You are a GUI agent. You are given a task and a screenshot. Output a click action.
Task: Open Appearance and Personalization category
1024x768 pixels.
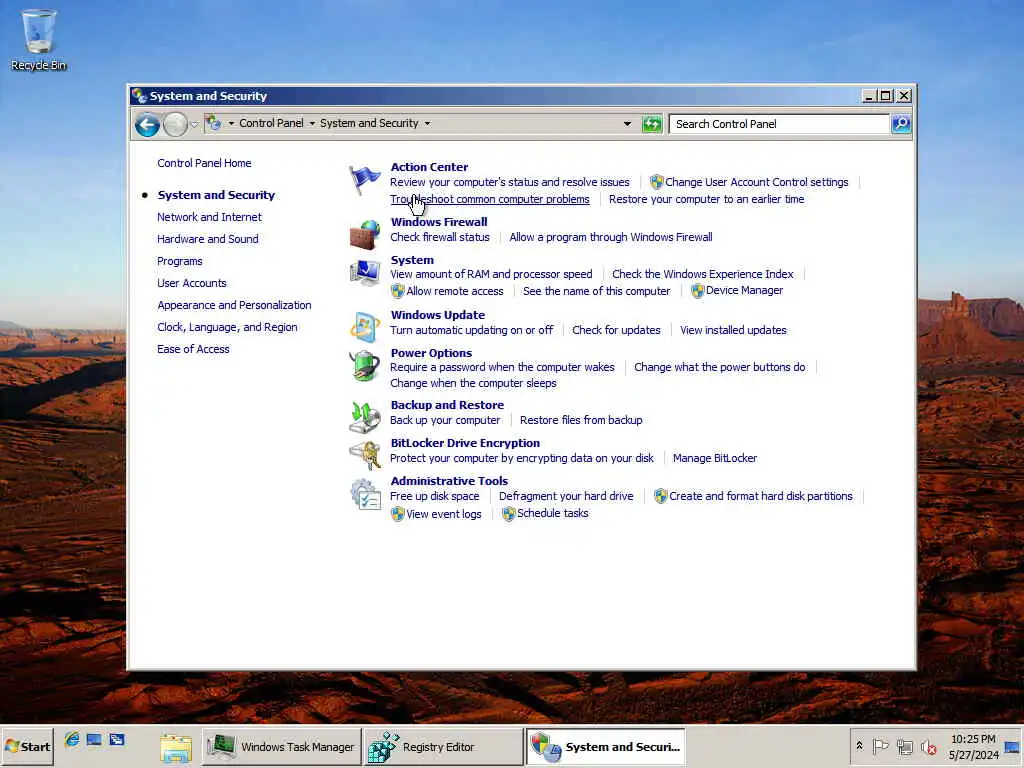234,305
